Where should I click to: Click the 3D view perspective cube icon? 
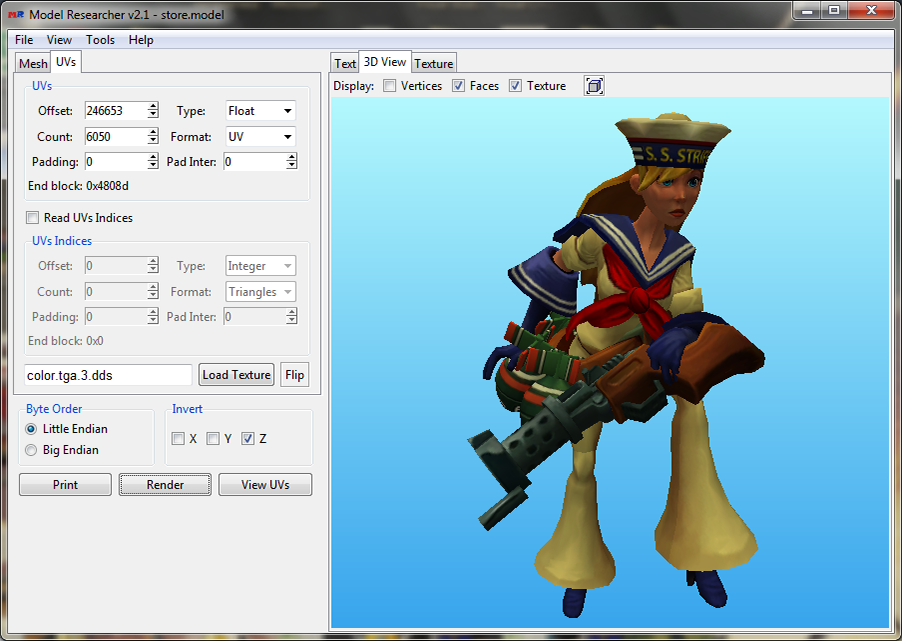[x=594, y=86]
